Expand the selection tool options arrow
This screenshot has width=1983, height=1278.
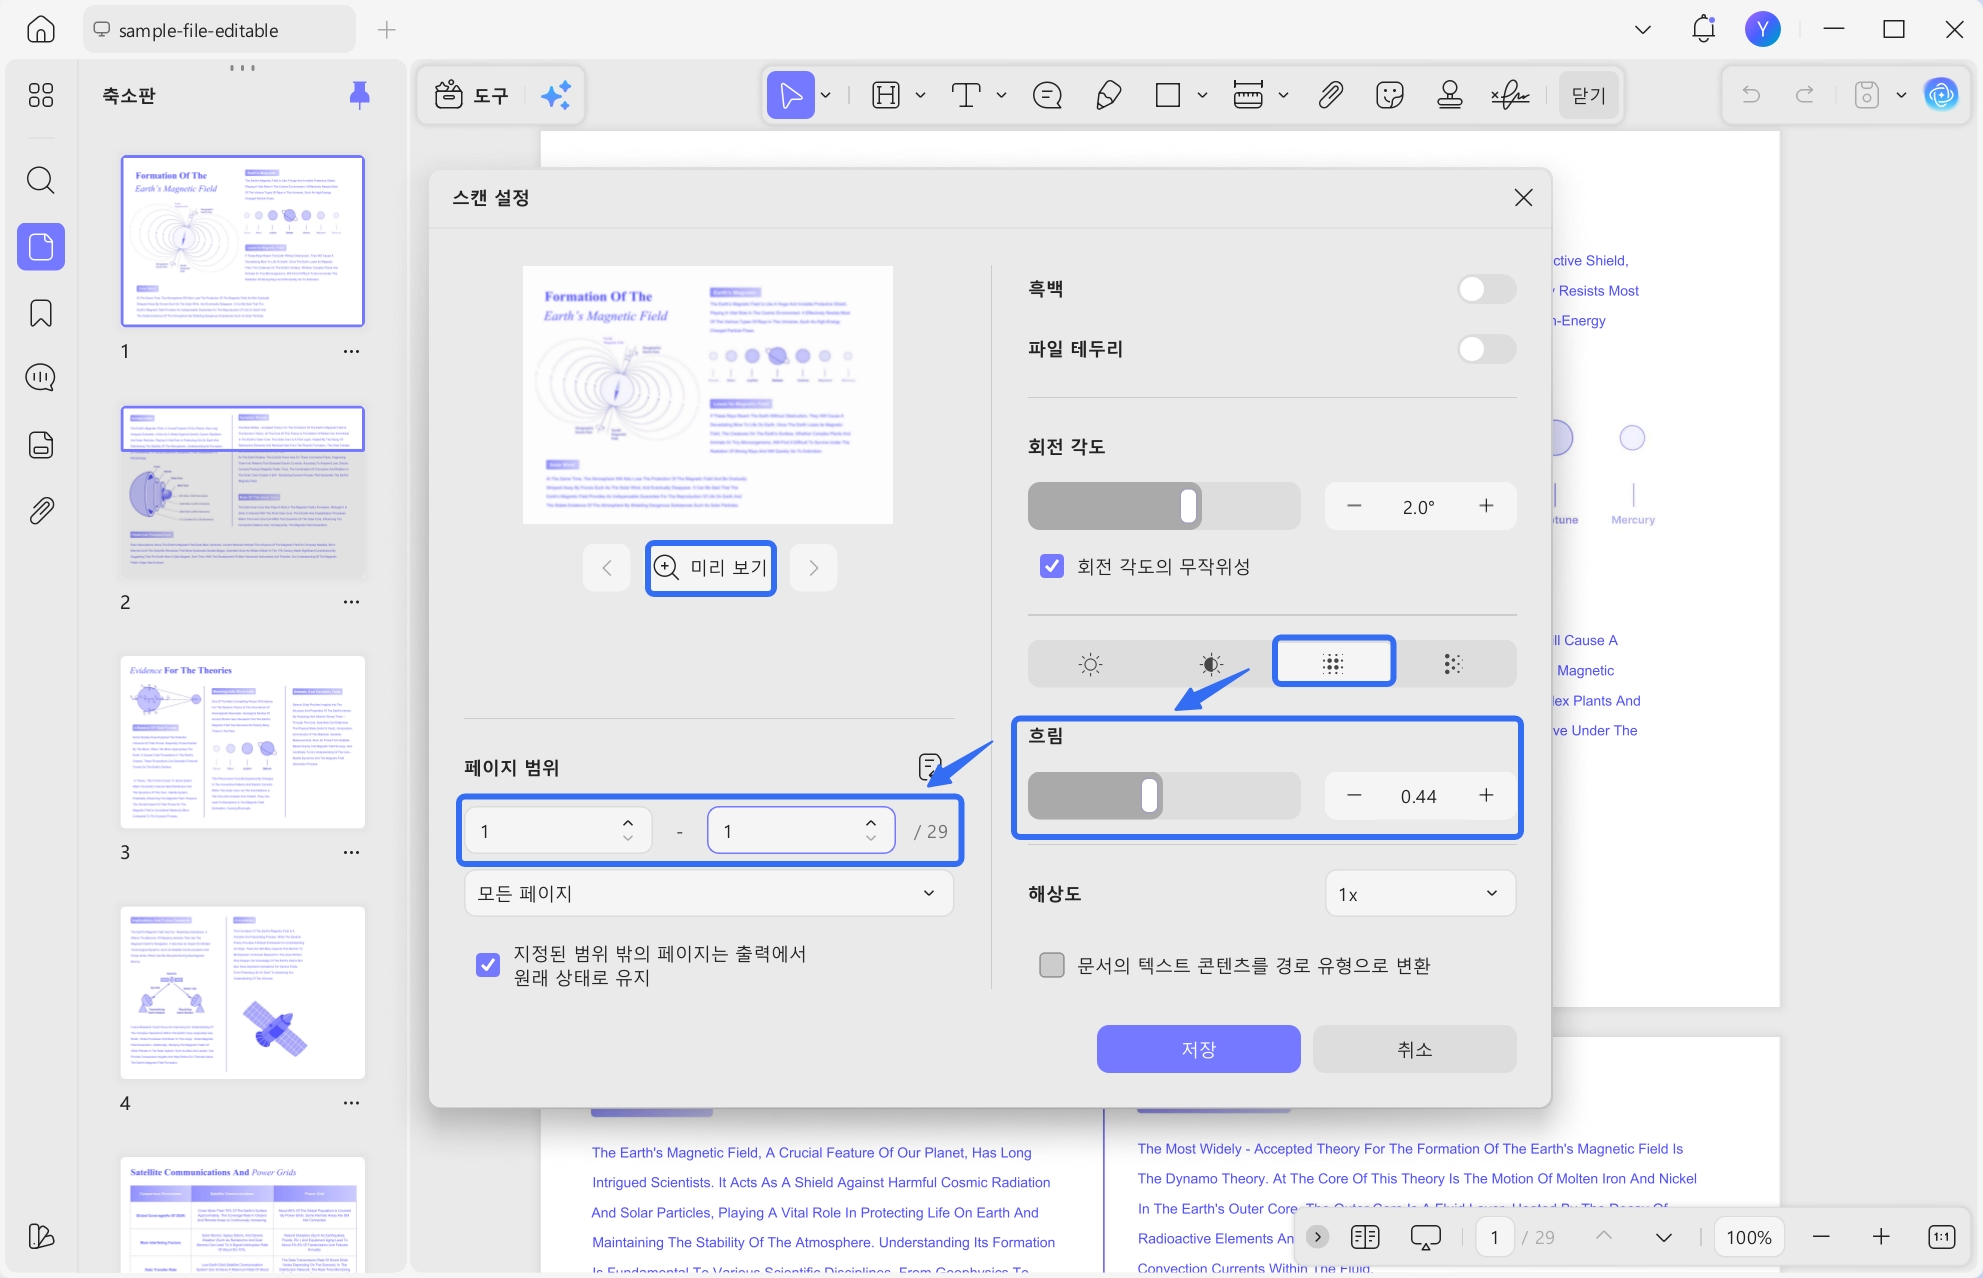826,95
